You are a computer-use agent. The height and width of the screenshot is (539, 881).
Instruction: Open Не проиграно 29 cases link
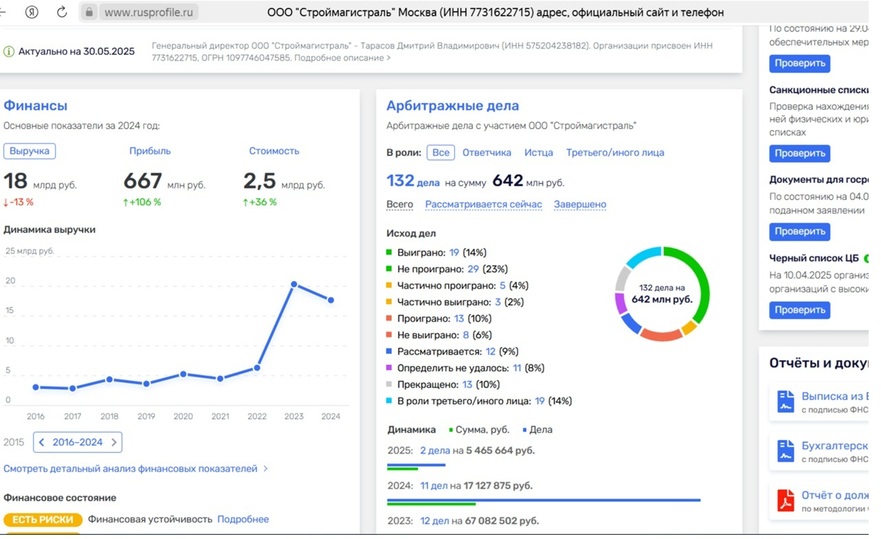point(473,269)
